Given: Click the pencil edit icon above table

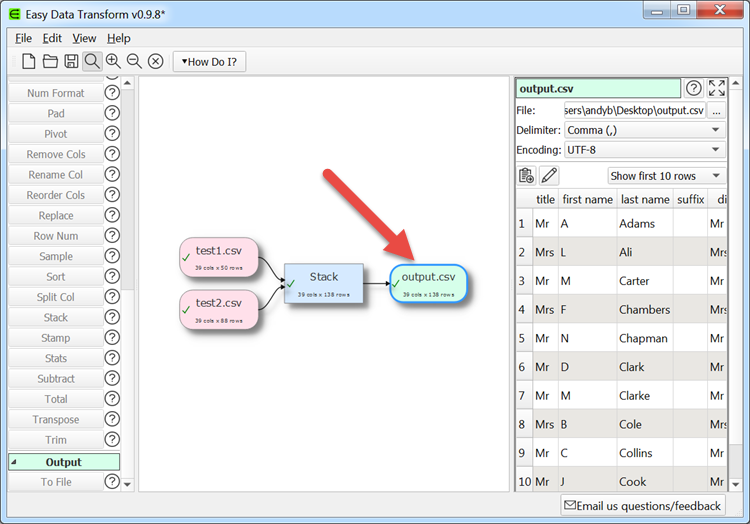Looking at the screenshot, I should pos(549,176).
